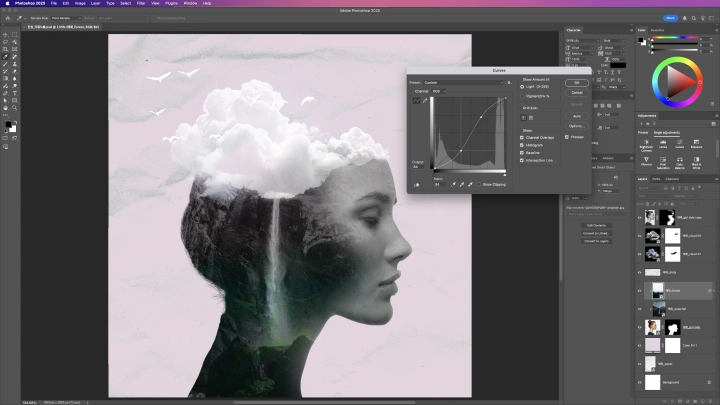Switch to the Swatches tab
Viewport: 720px width, 405px height.
(x=657, y=30)
